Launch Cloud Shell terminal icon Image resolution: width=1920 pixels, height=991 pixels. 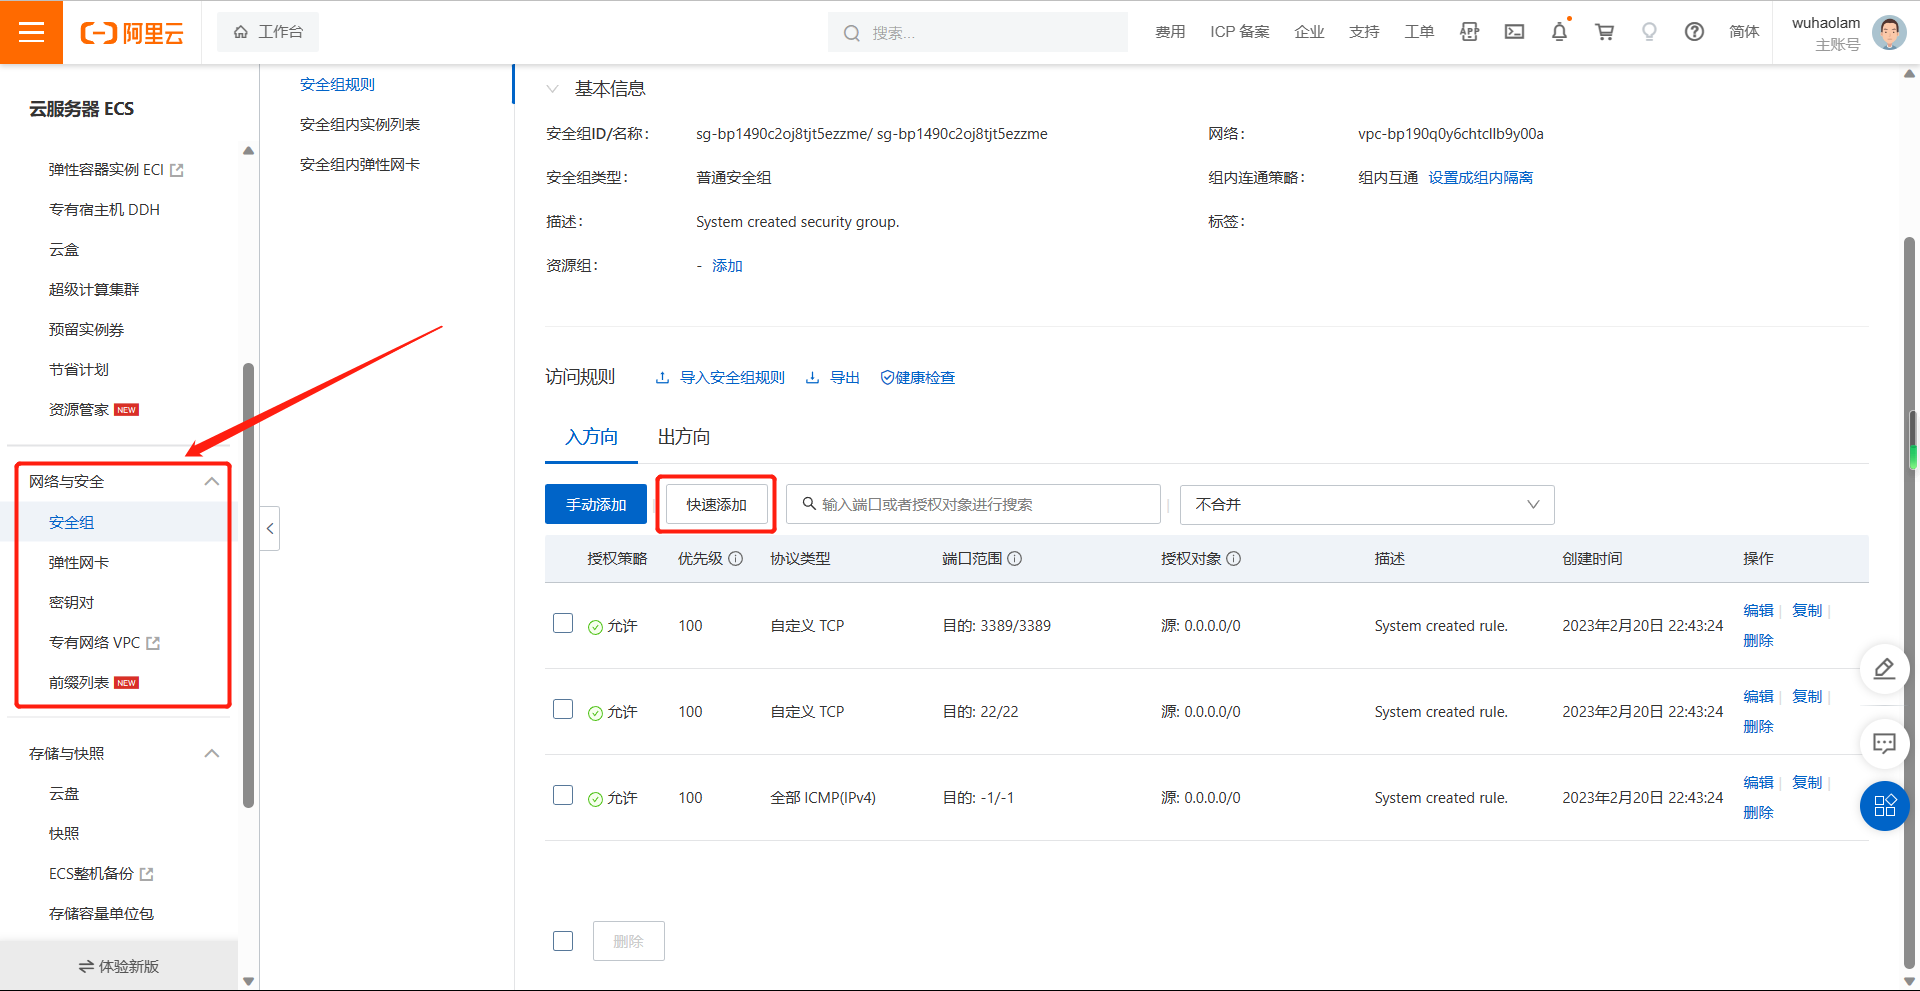coord(1514,32)
